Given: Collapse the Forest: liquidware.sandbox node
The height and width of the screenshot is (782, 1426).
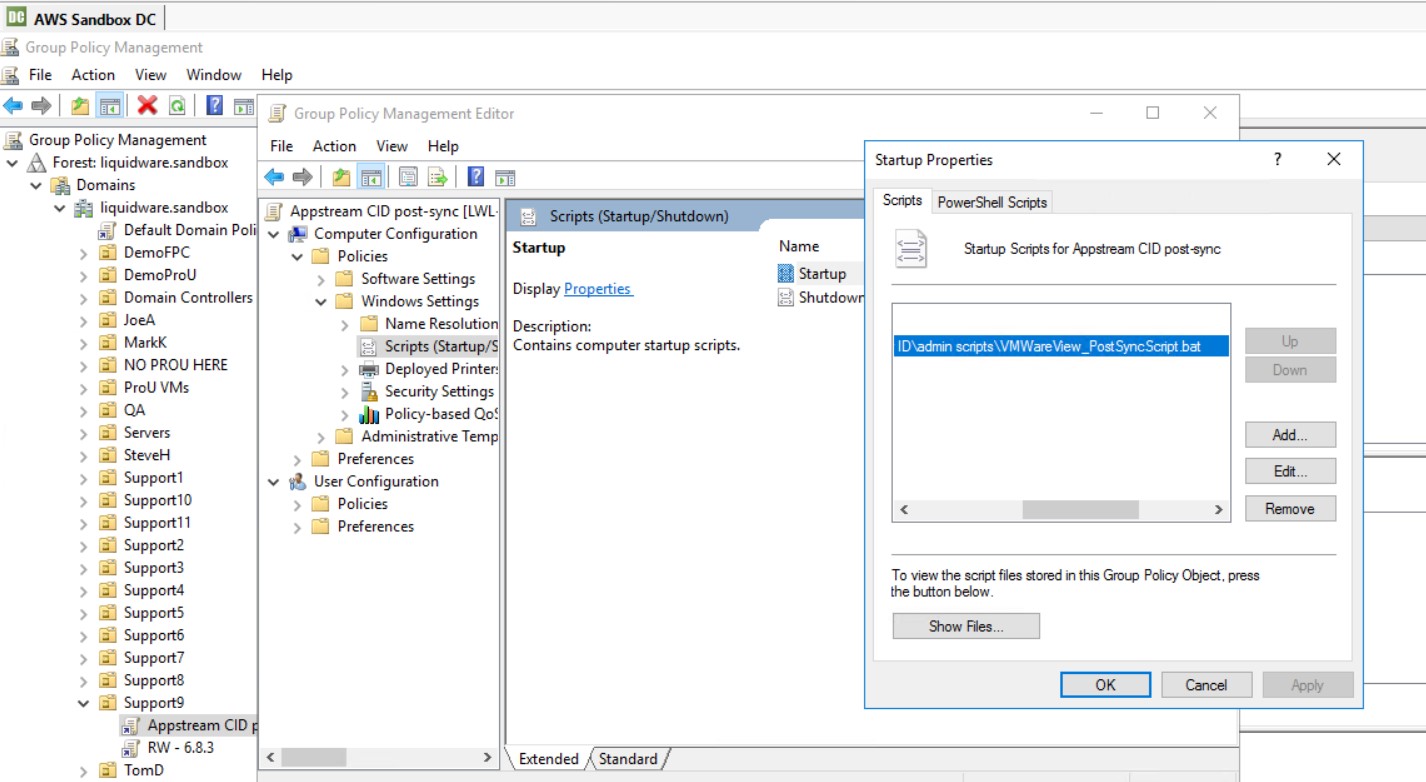Looking at the screenshot, I should click(12, 162).
